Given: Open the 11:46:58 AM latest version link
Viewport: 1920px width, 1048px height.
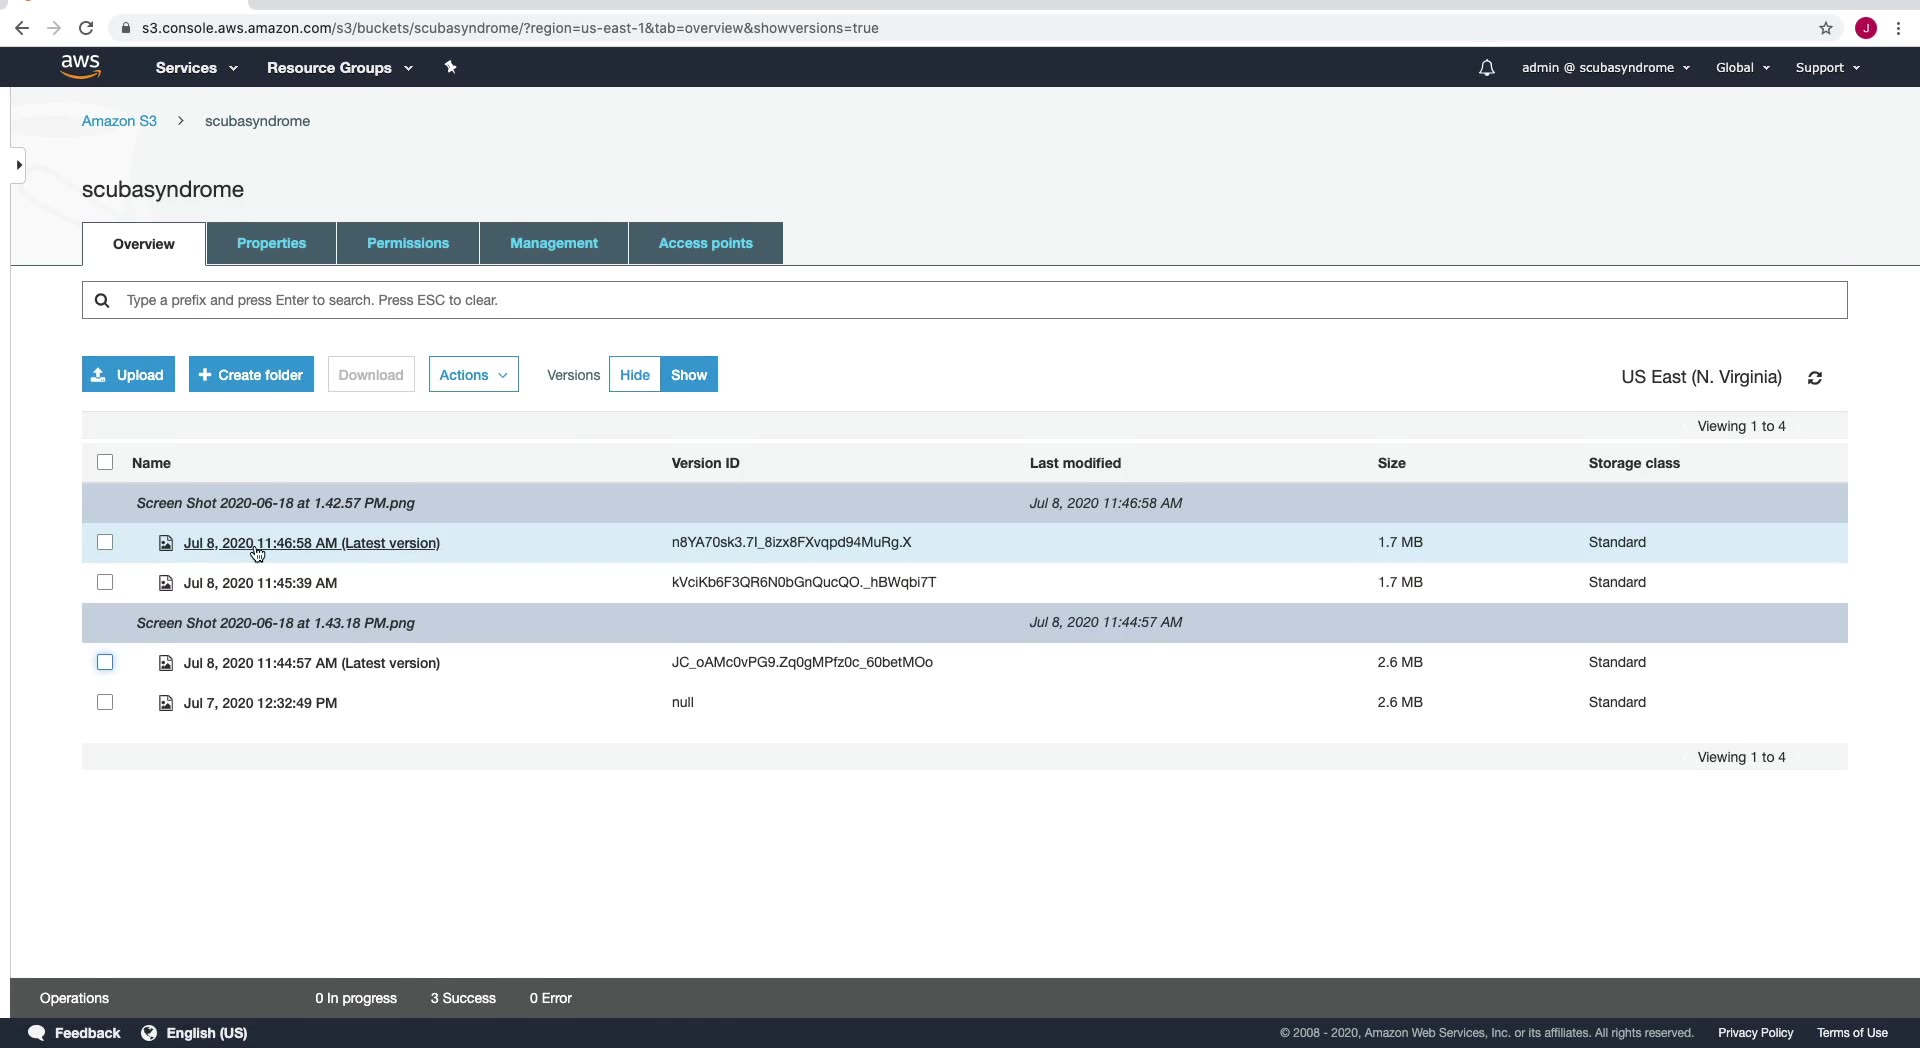Looking at the screenshot, I should click(312, 543).
